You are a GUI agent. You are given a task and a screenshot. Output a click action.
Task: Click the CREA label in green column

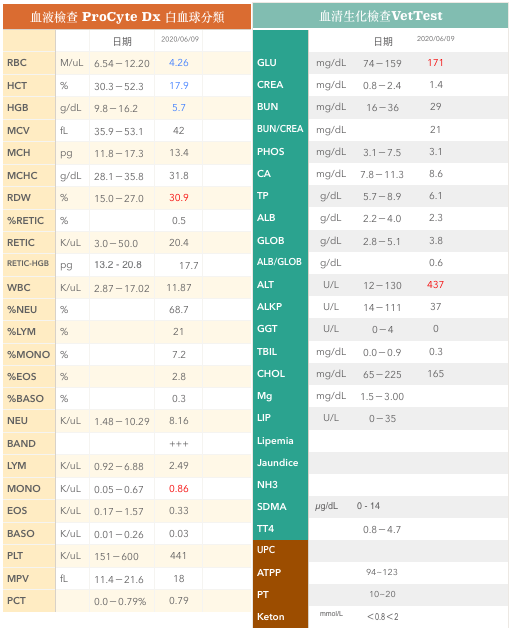coord(270,85)
